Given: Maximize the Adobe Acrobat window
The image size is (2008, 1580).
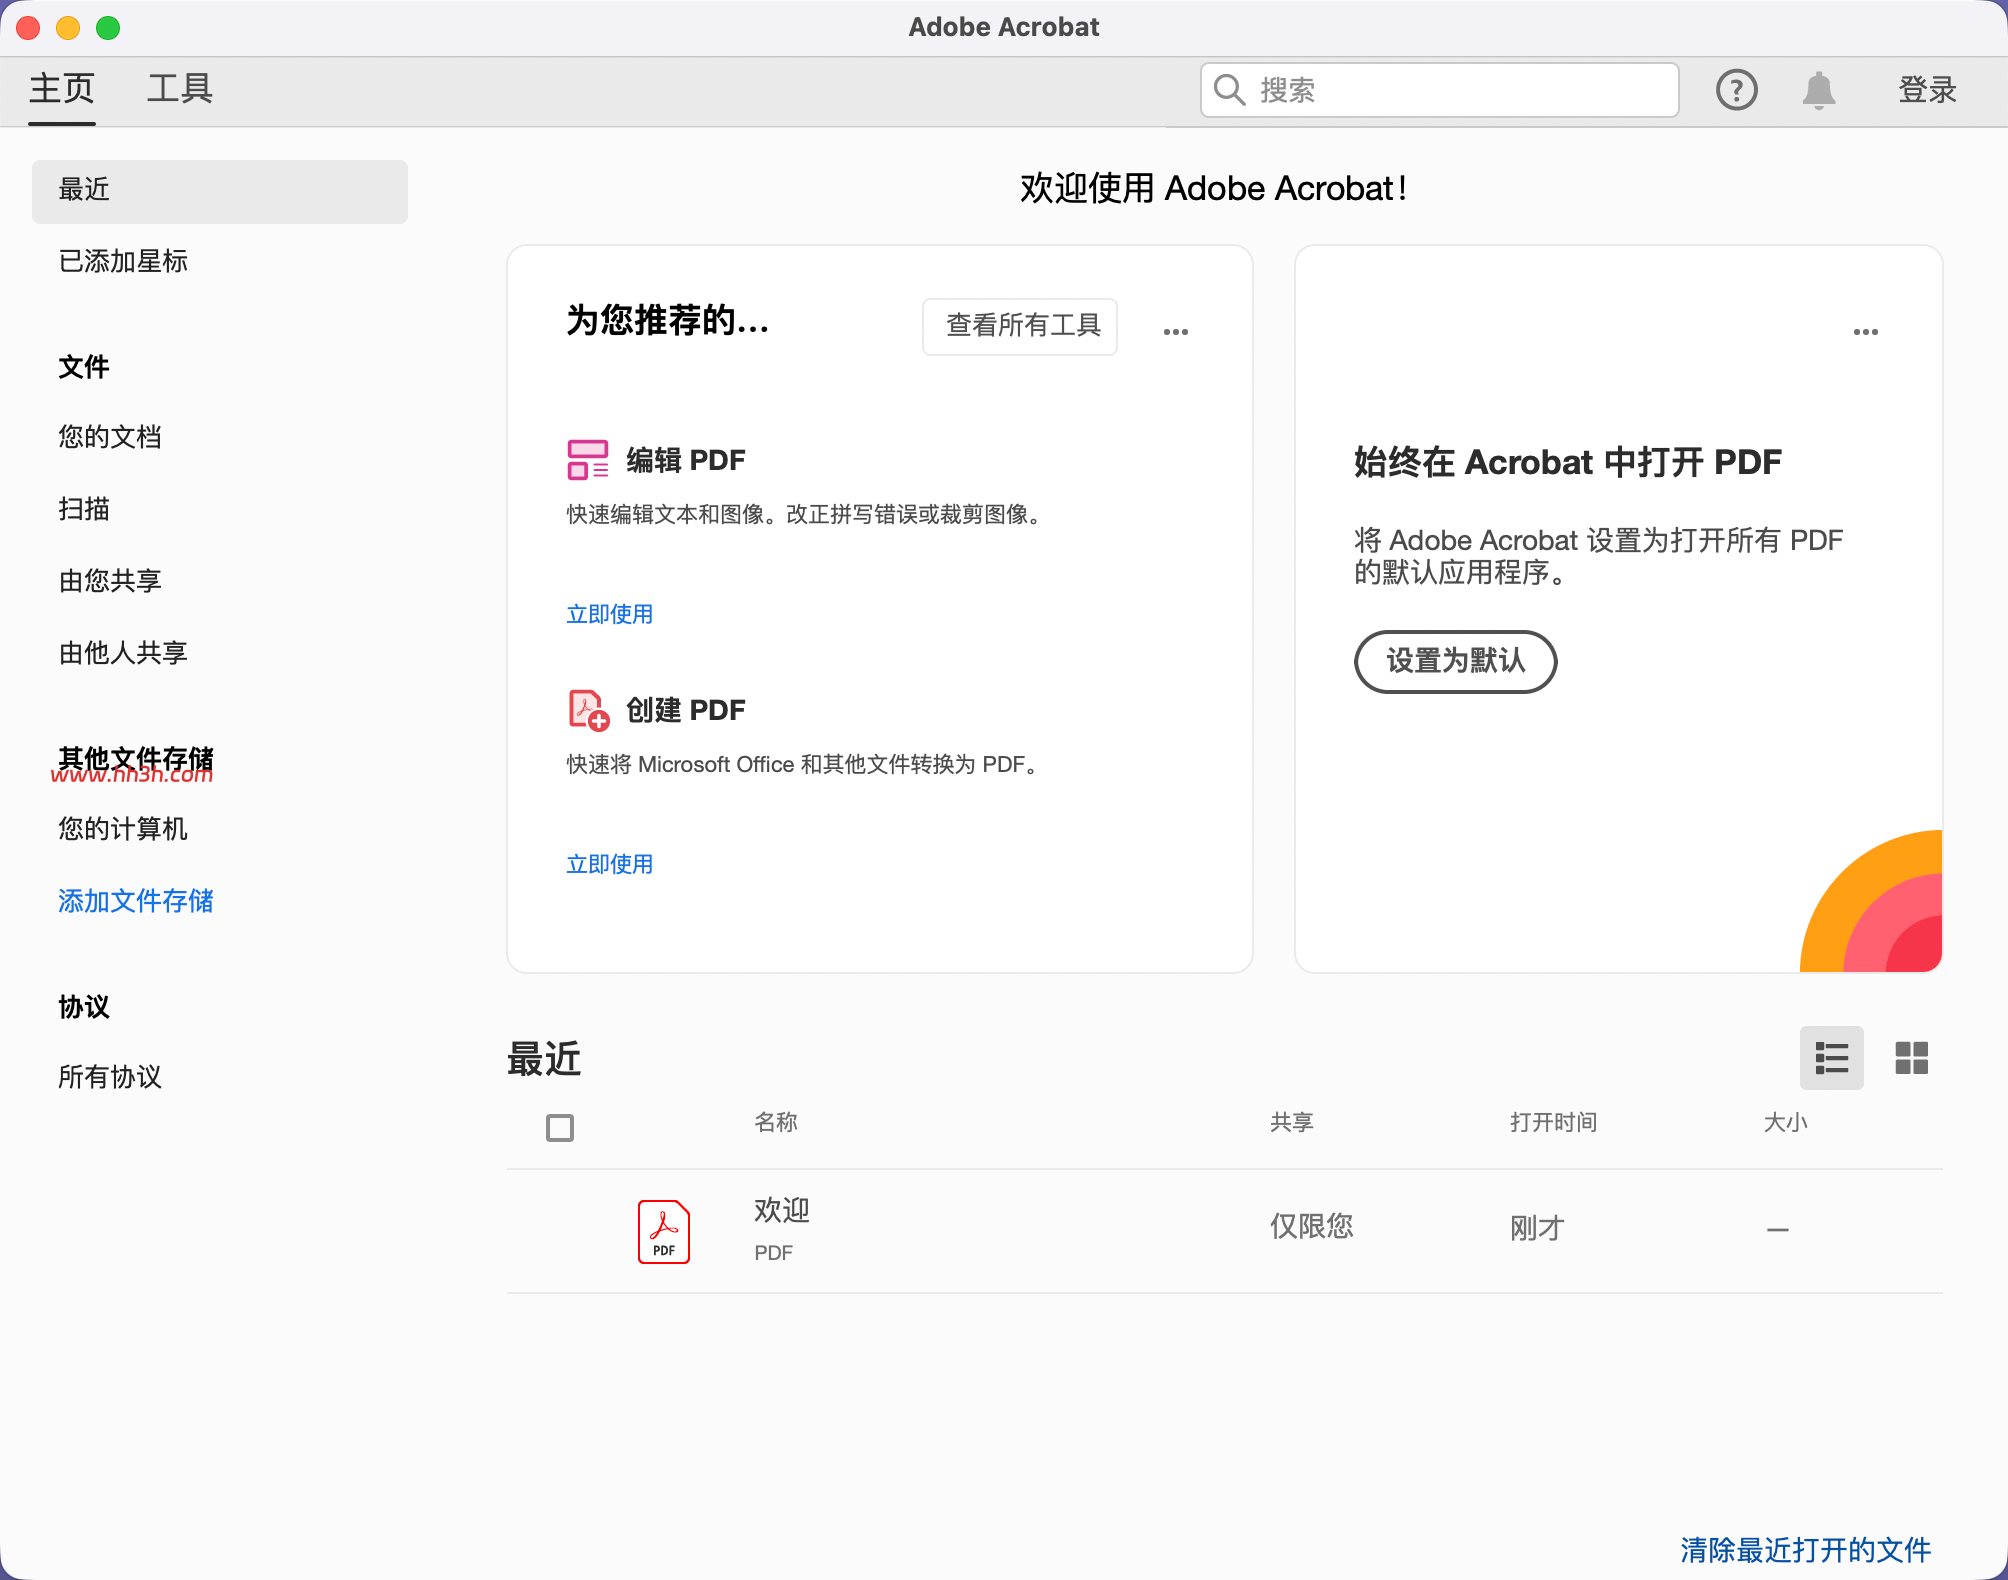Looking at the screenshot, I should click(108, 28).
